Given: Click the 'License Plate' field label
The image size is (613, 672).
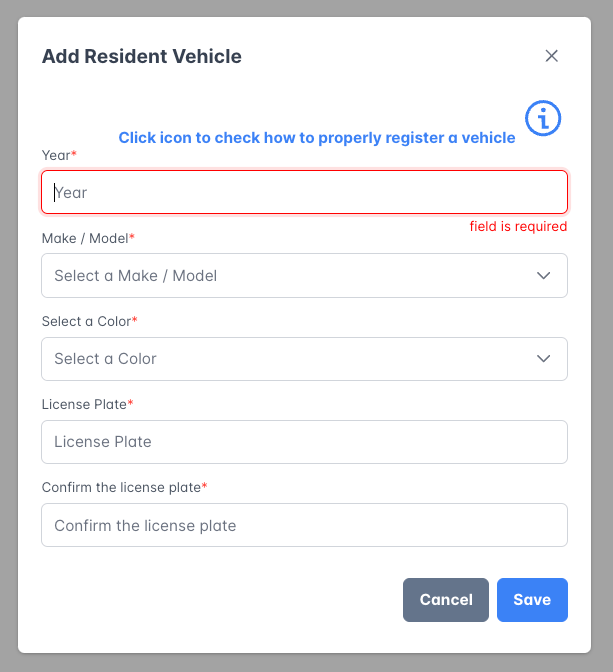Looking at the screenshot, I should click(x=84, y=404).
